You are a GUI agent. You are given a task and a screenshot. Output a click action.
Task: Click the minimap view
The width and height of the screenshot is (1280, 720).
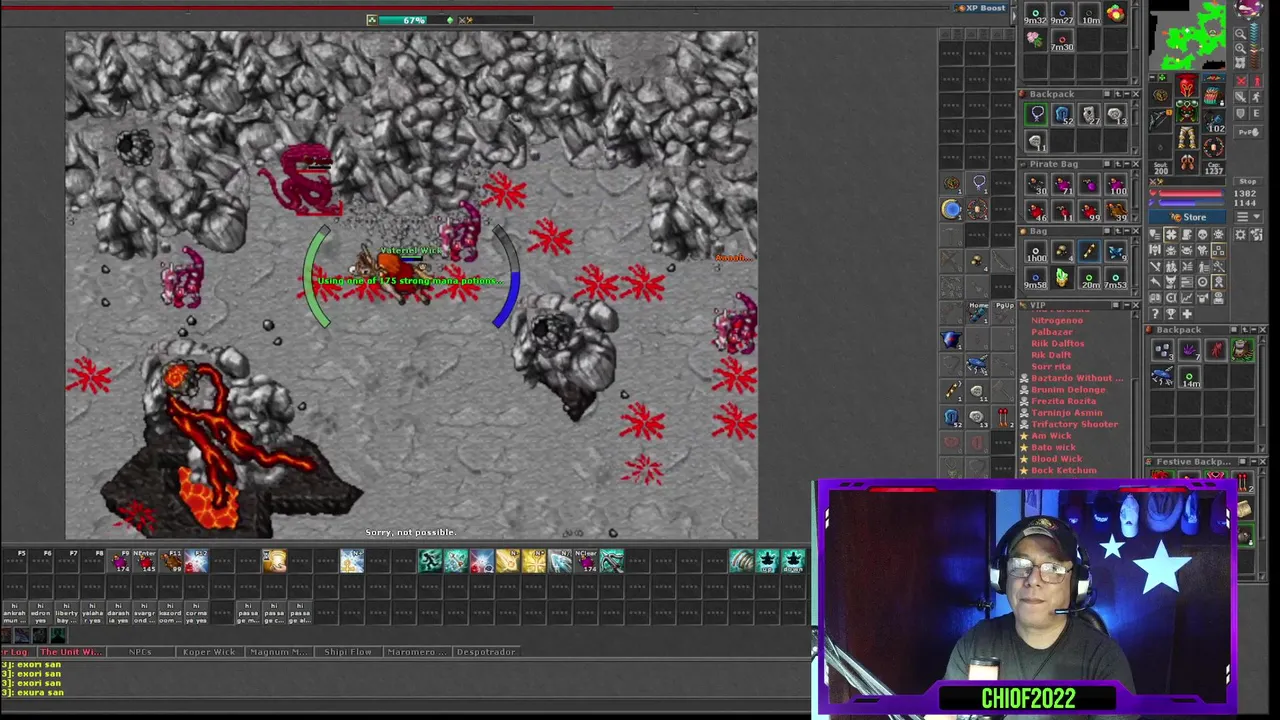tap(1188, 35)
